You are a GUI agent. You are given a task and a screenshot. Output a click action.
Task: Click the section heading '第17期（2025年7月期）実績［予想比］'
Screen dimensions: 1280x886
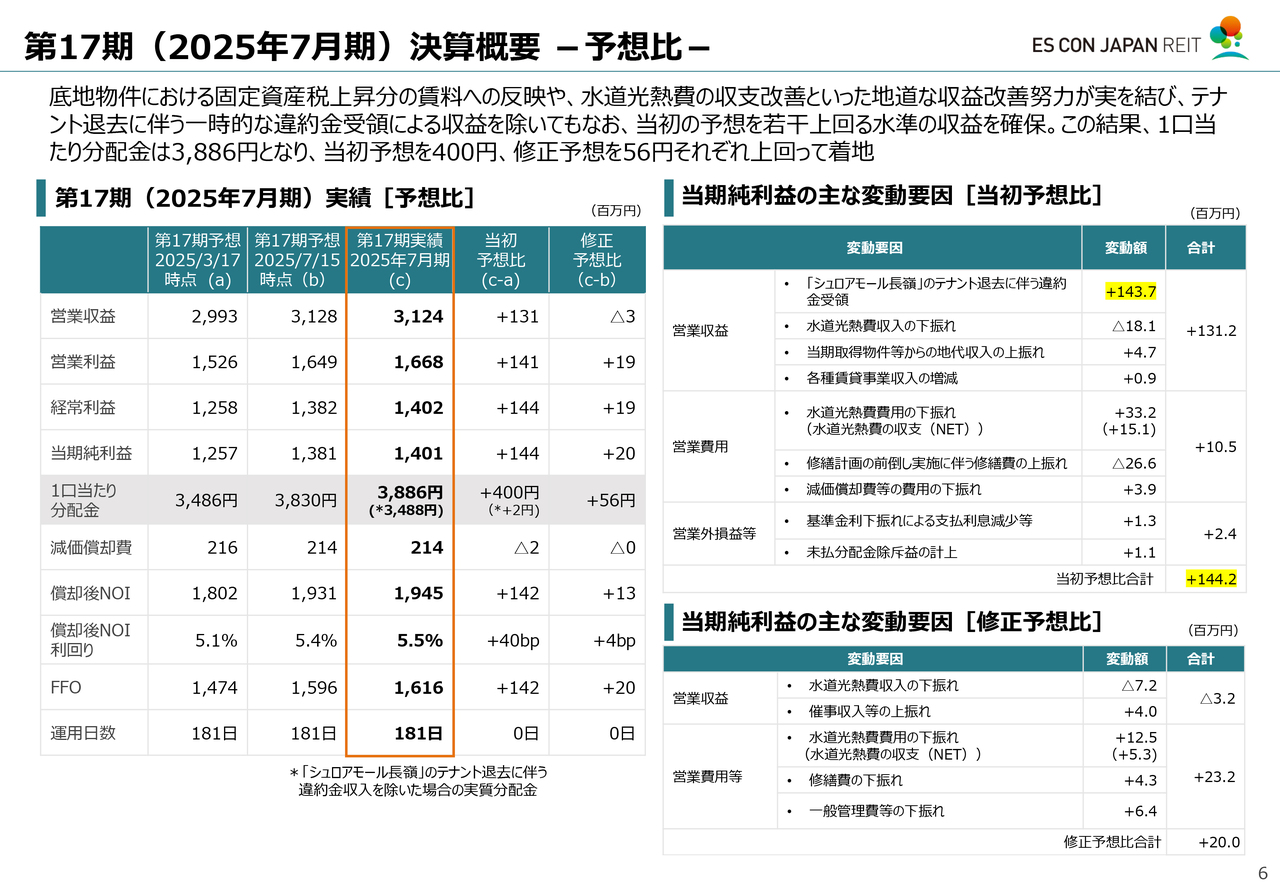pyautogui.click(x=264, y=197)
